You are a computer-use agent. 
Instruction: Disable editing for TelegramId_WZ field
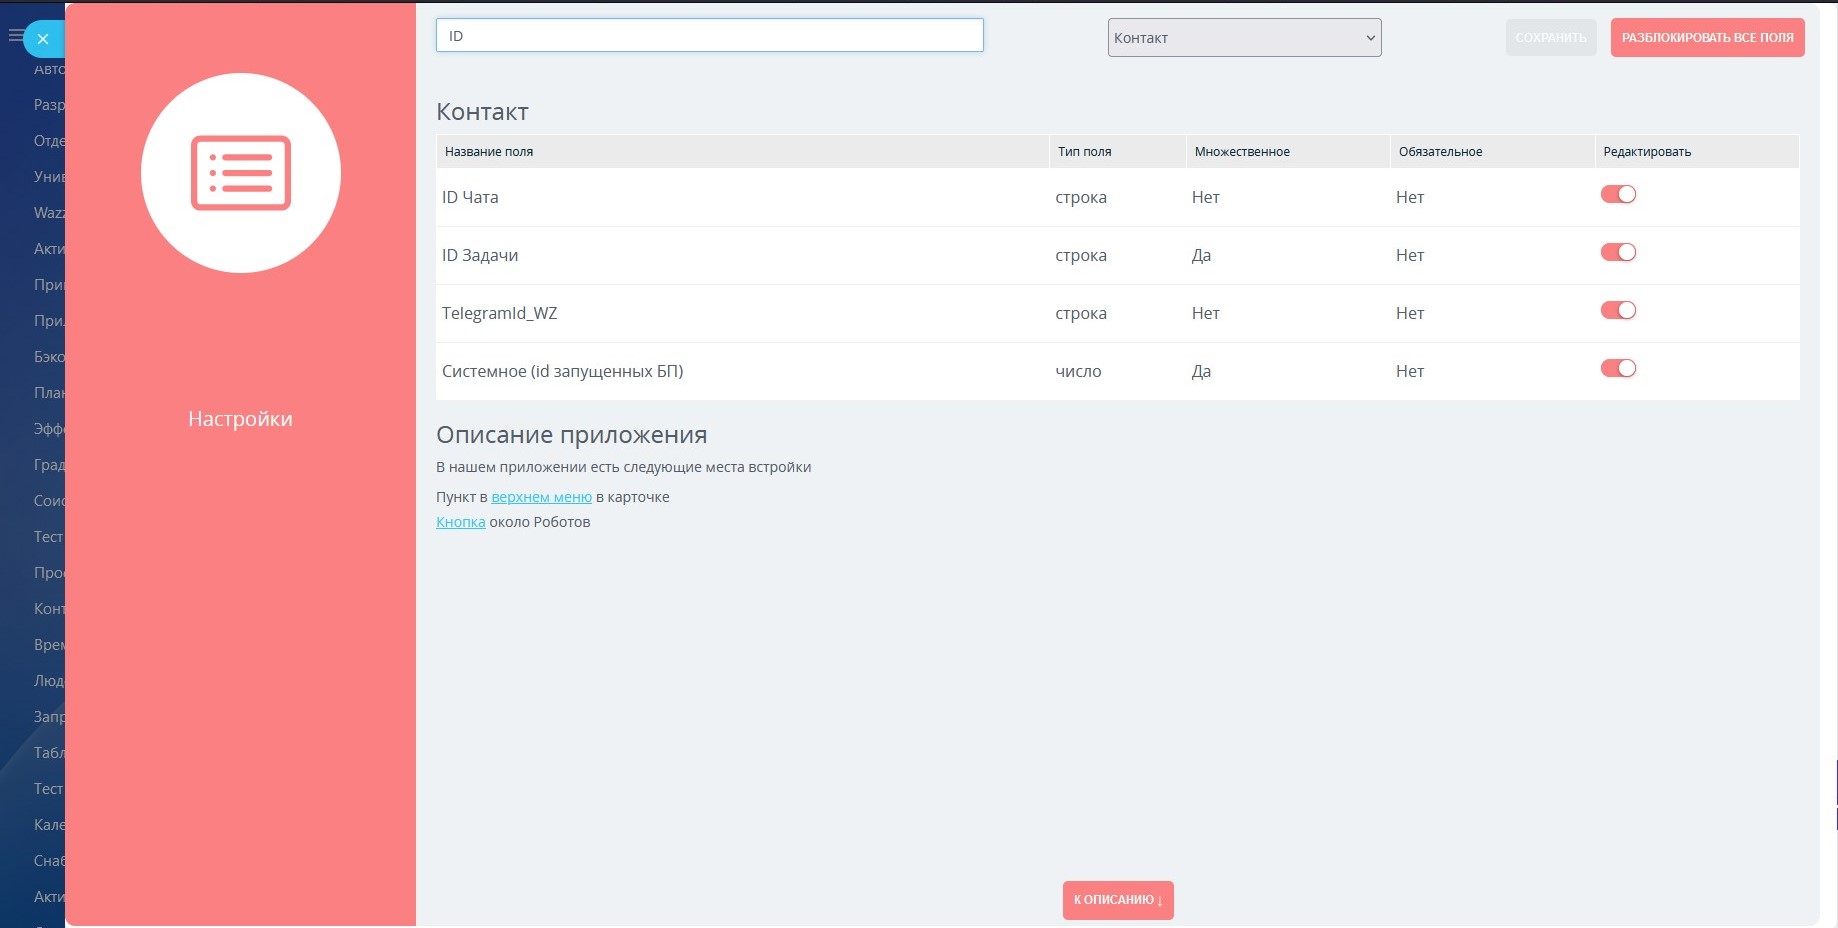(1617, 311)
